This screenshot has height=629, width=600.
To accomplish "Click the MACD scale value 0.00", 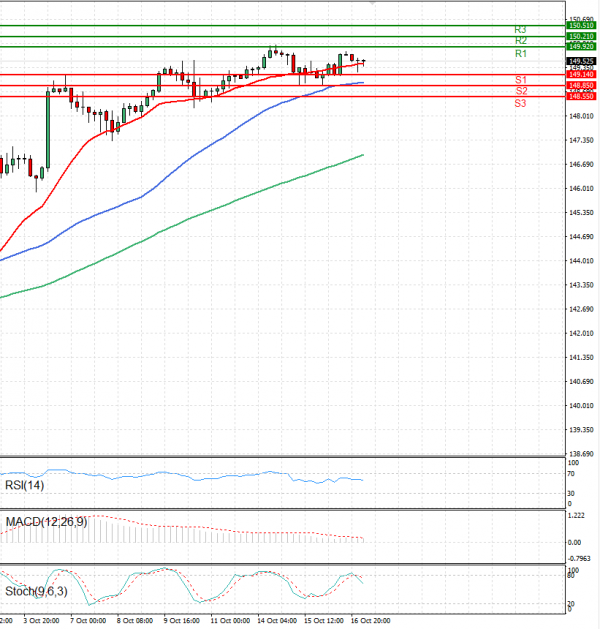I will pyautogui.click(x=574, y=542).
